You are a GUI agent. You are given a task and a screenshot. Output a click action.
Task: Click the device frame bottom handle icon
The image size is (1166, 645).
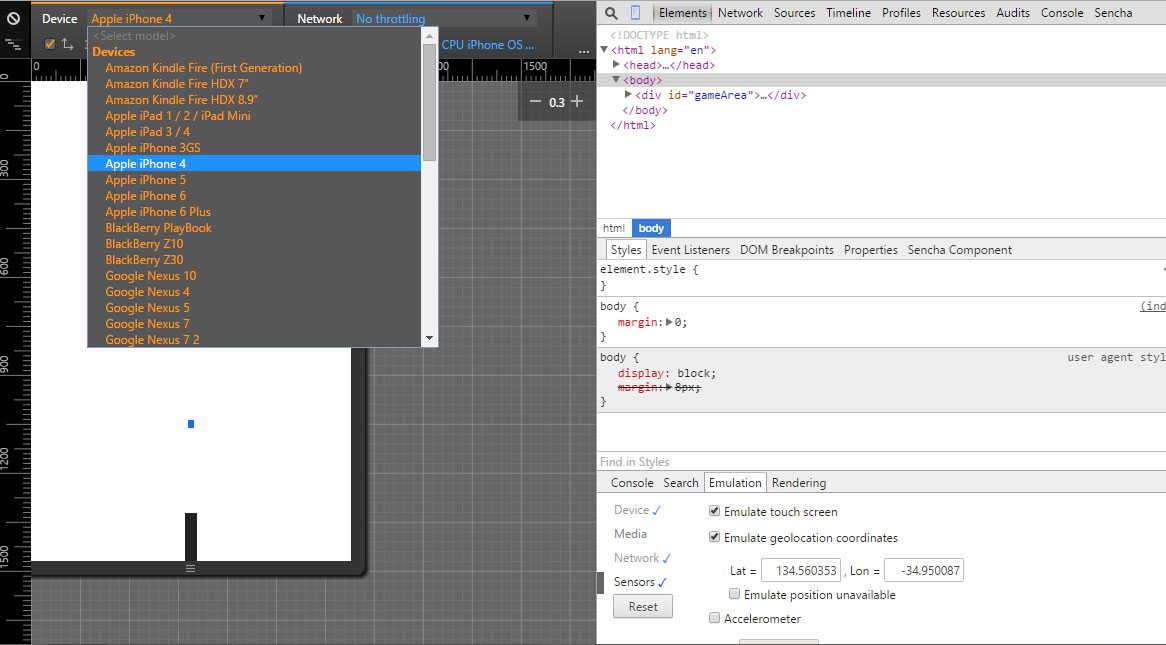tap(190, 568)
